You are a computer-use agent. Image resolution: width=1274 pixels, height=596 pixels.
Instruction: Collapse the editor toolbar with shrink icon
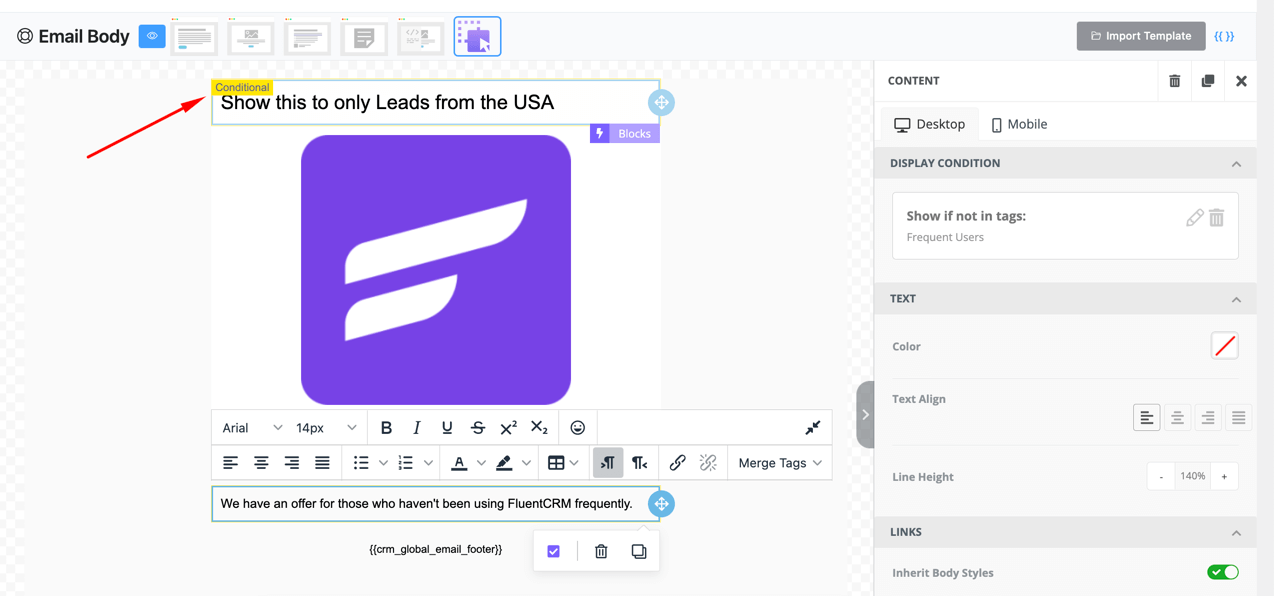813,428
